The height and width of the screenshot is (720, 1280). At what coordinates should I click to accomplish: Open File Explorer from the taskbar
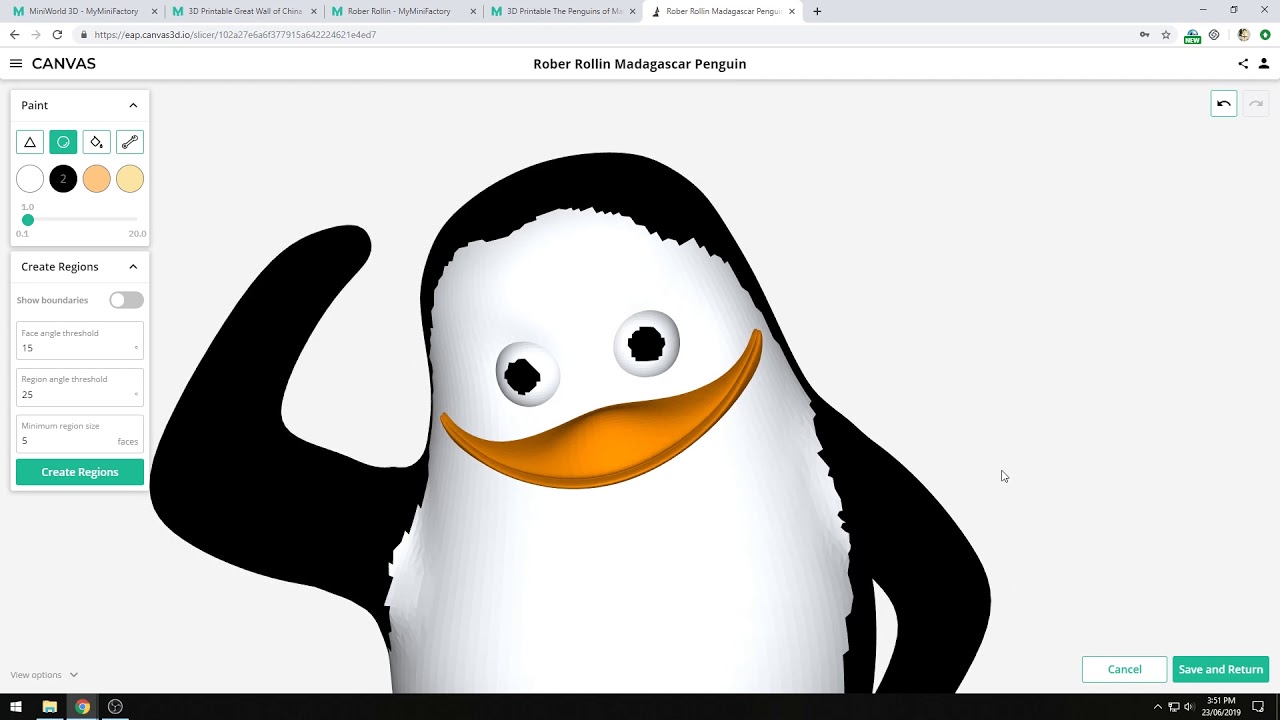49,707
